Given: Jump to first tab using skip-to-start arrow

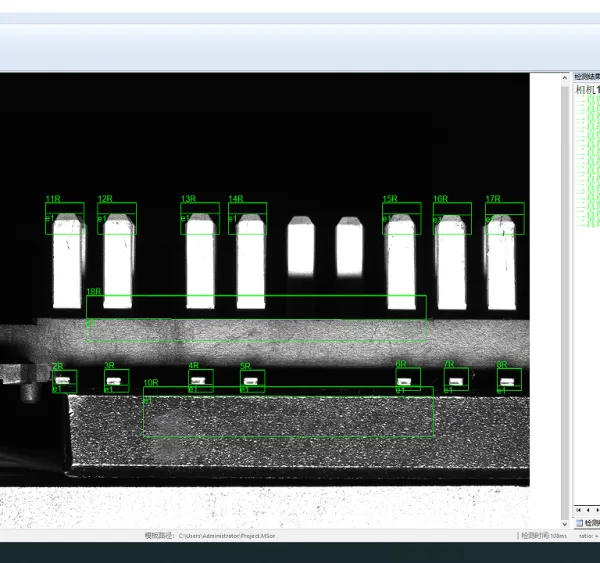Looking at the screenshot, I should point(579,510).
